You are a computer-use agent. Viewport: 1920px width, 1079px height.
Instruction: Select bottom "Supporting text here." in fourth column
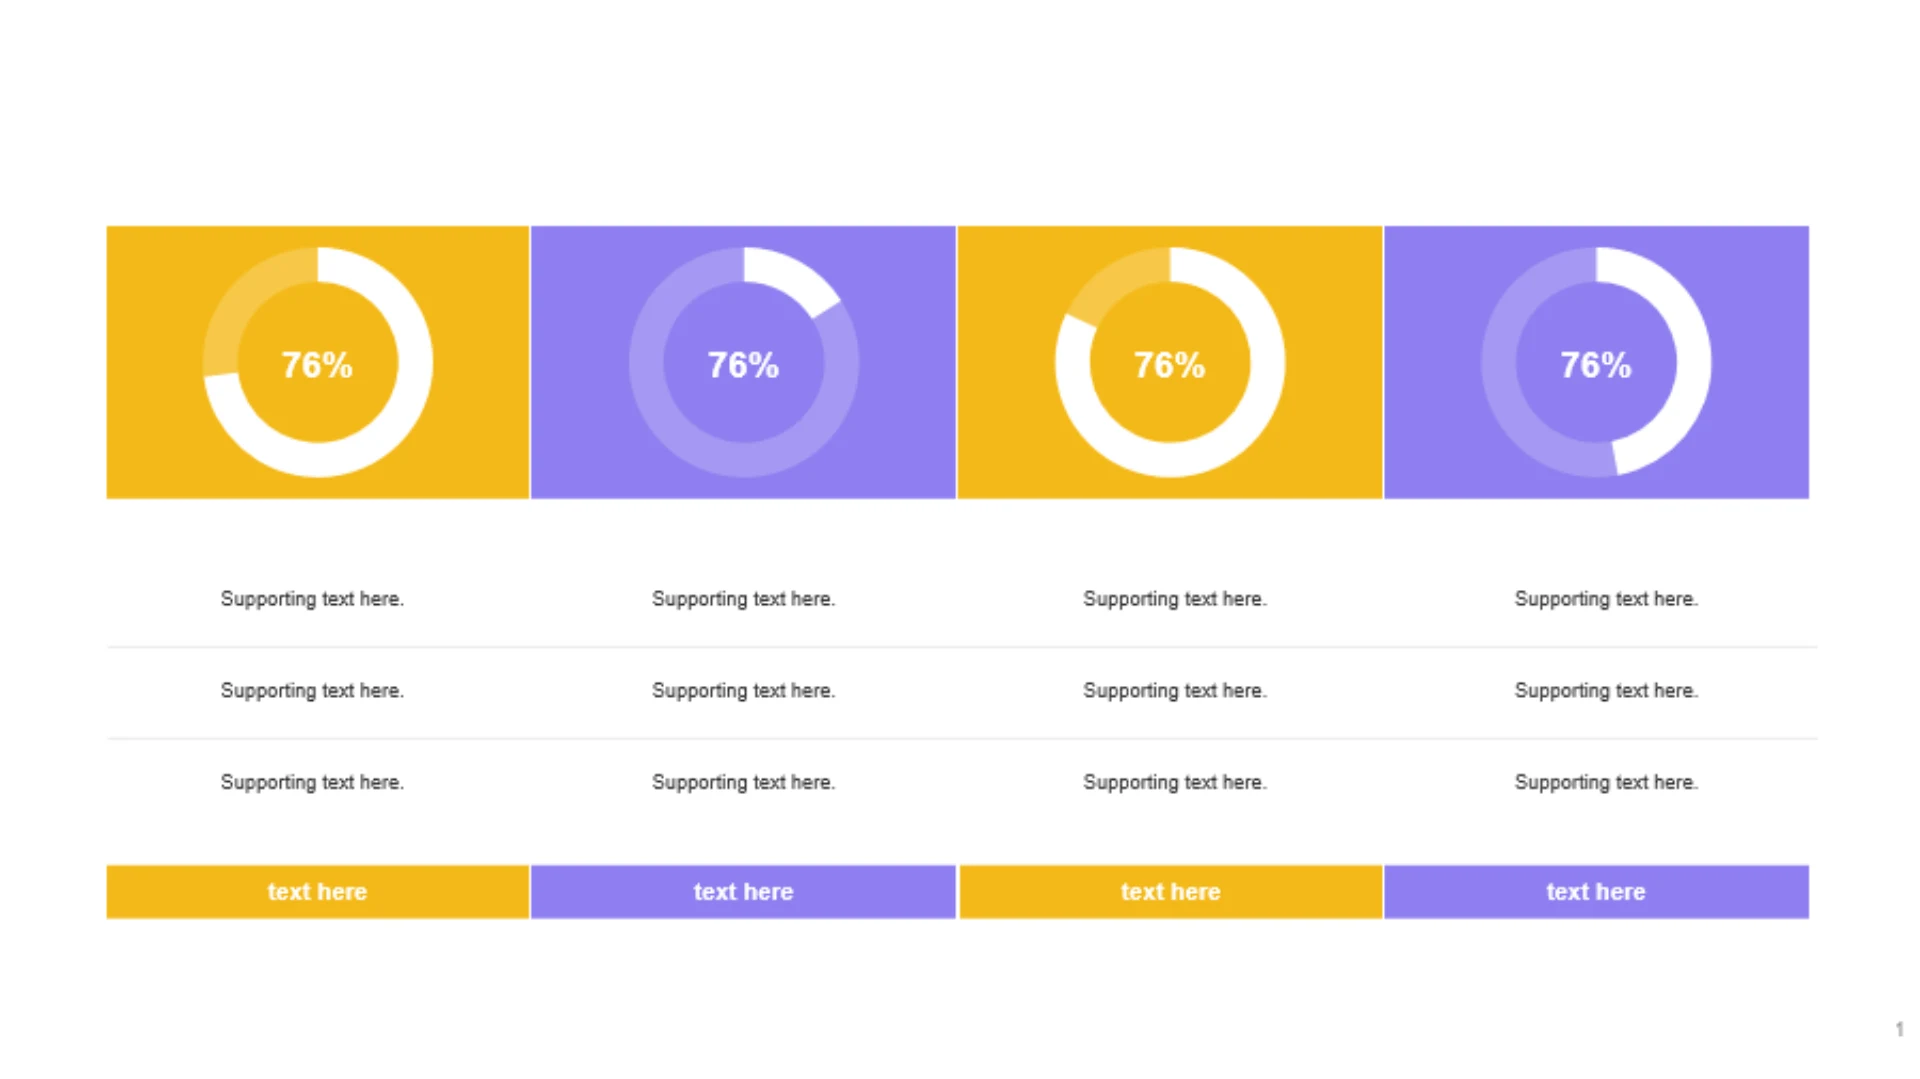coord(1606,782)
